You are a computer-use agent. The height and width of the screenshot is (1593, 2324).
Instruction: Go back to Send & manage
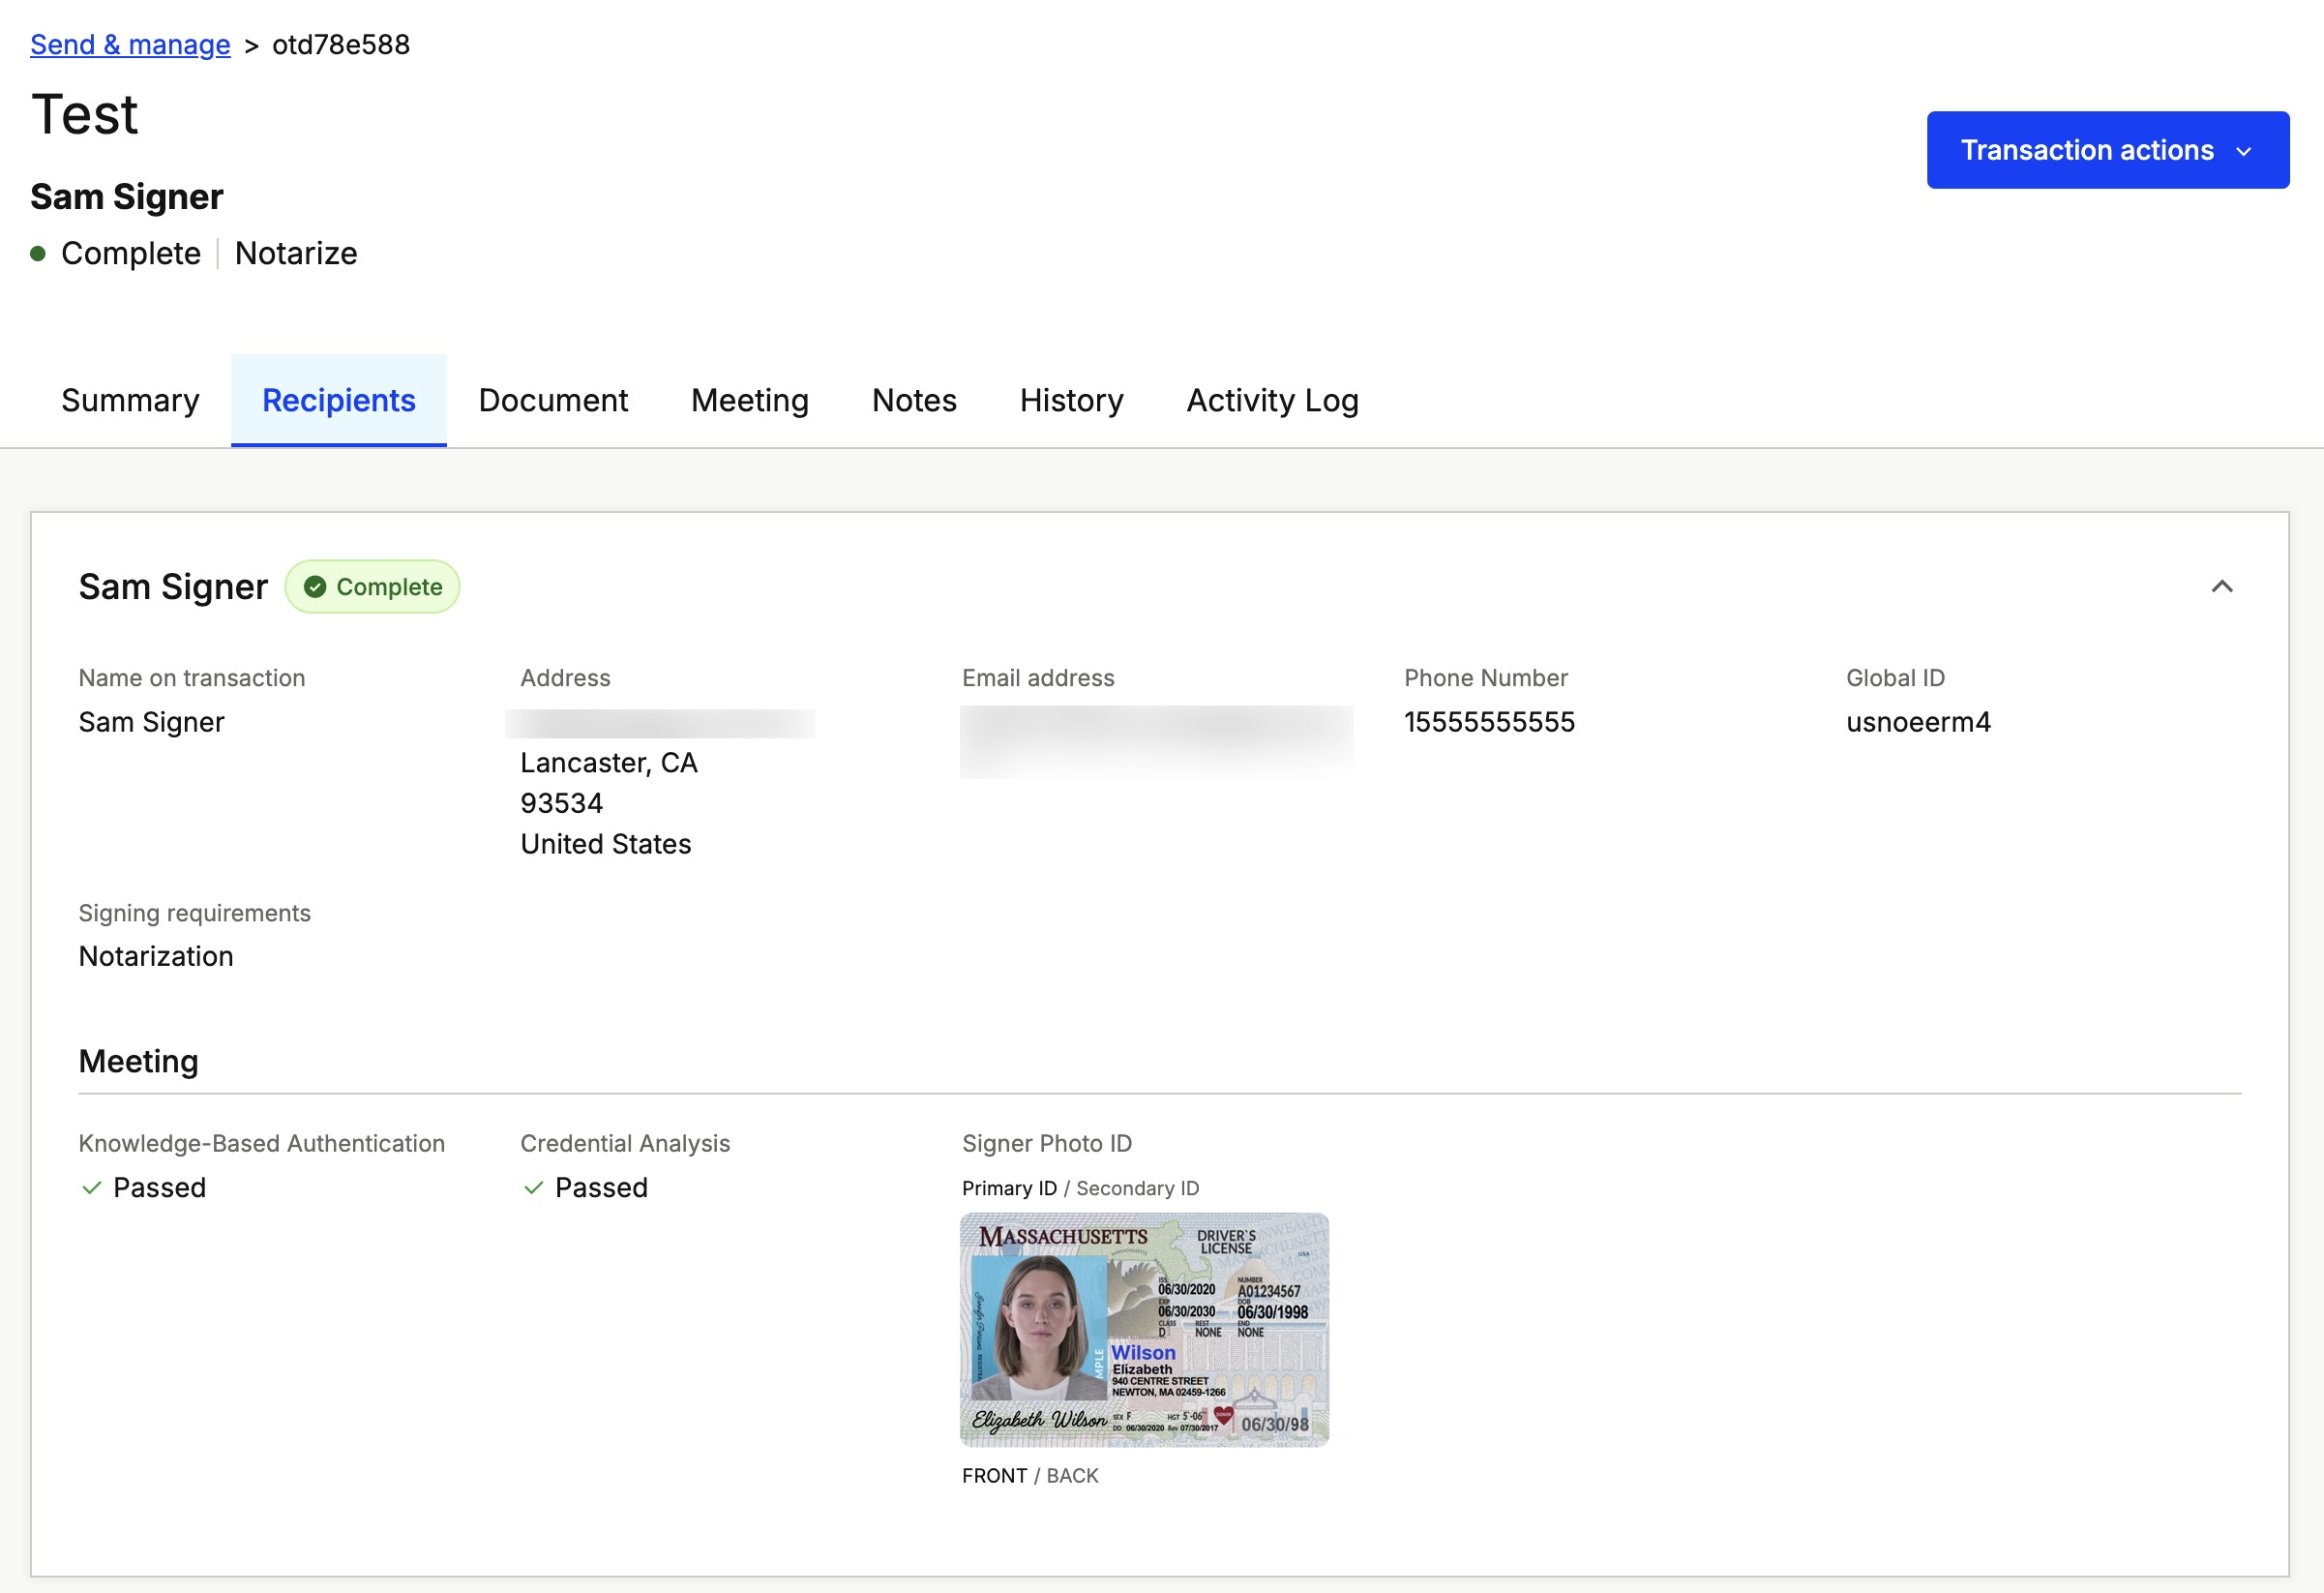click(130, 45)
